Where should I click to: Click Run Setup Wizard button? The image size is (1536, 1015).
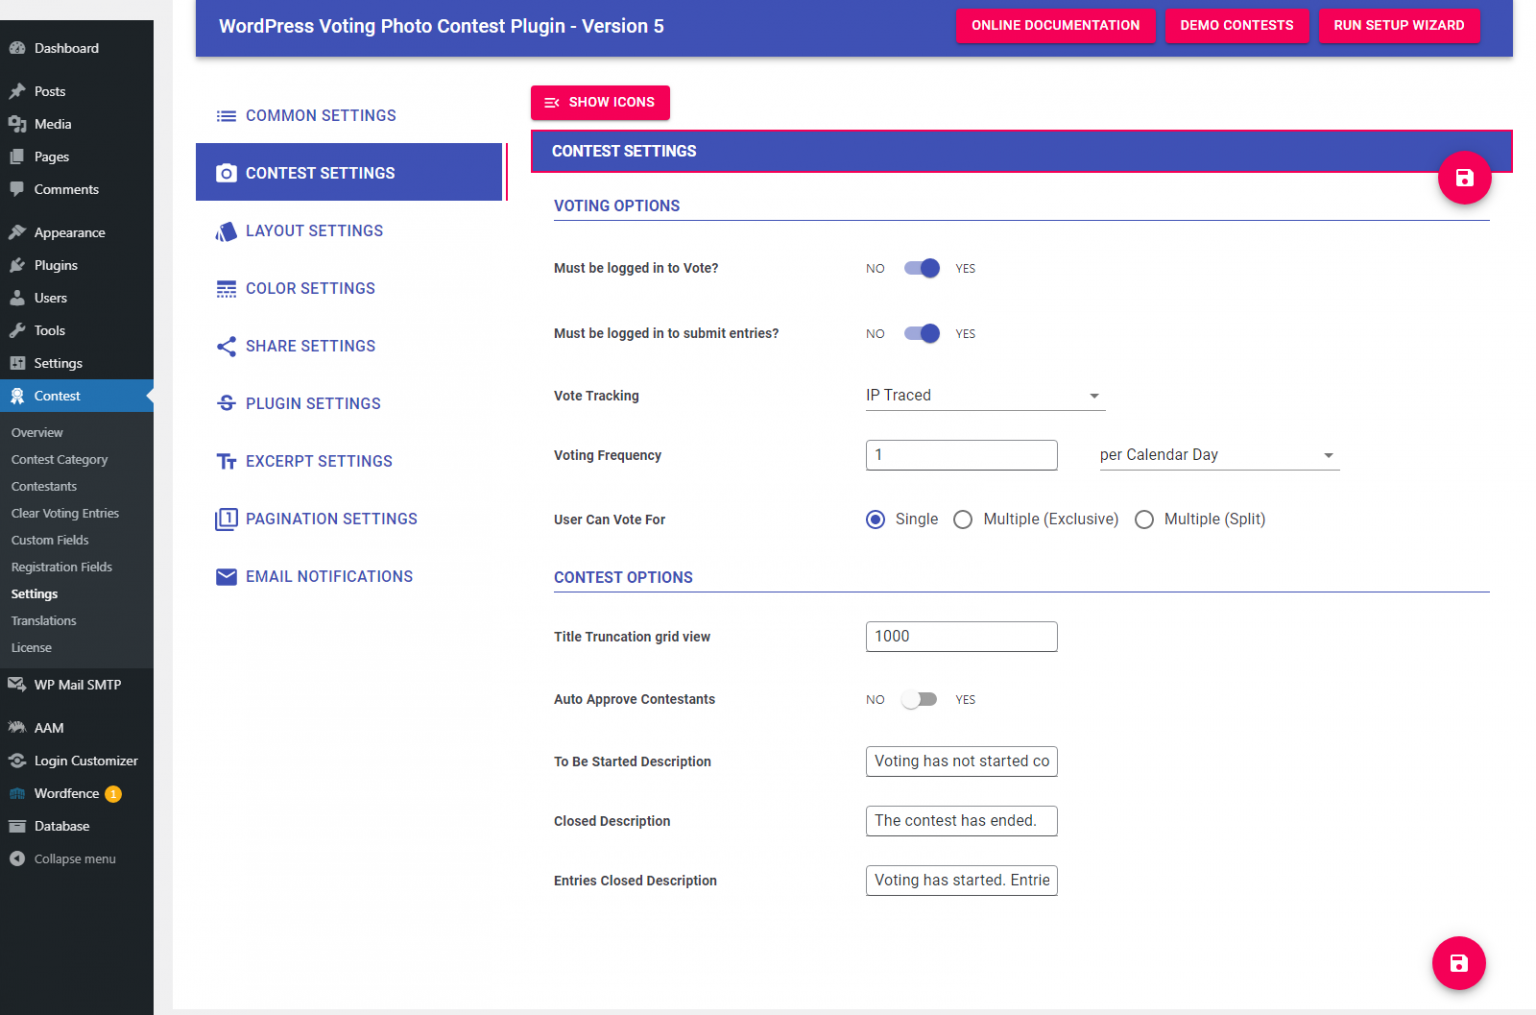point(1398,25)
